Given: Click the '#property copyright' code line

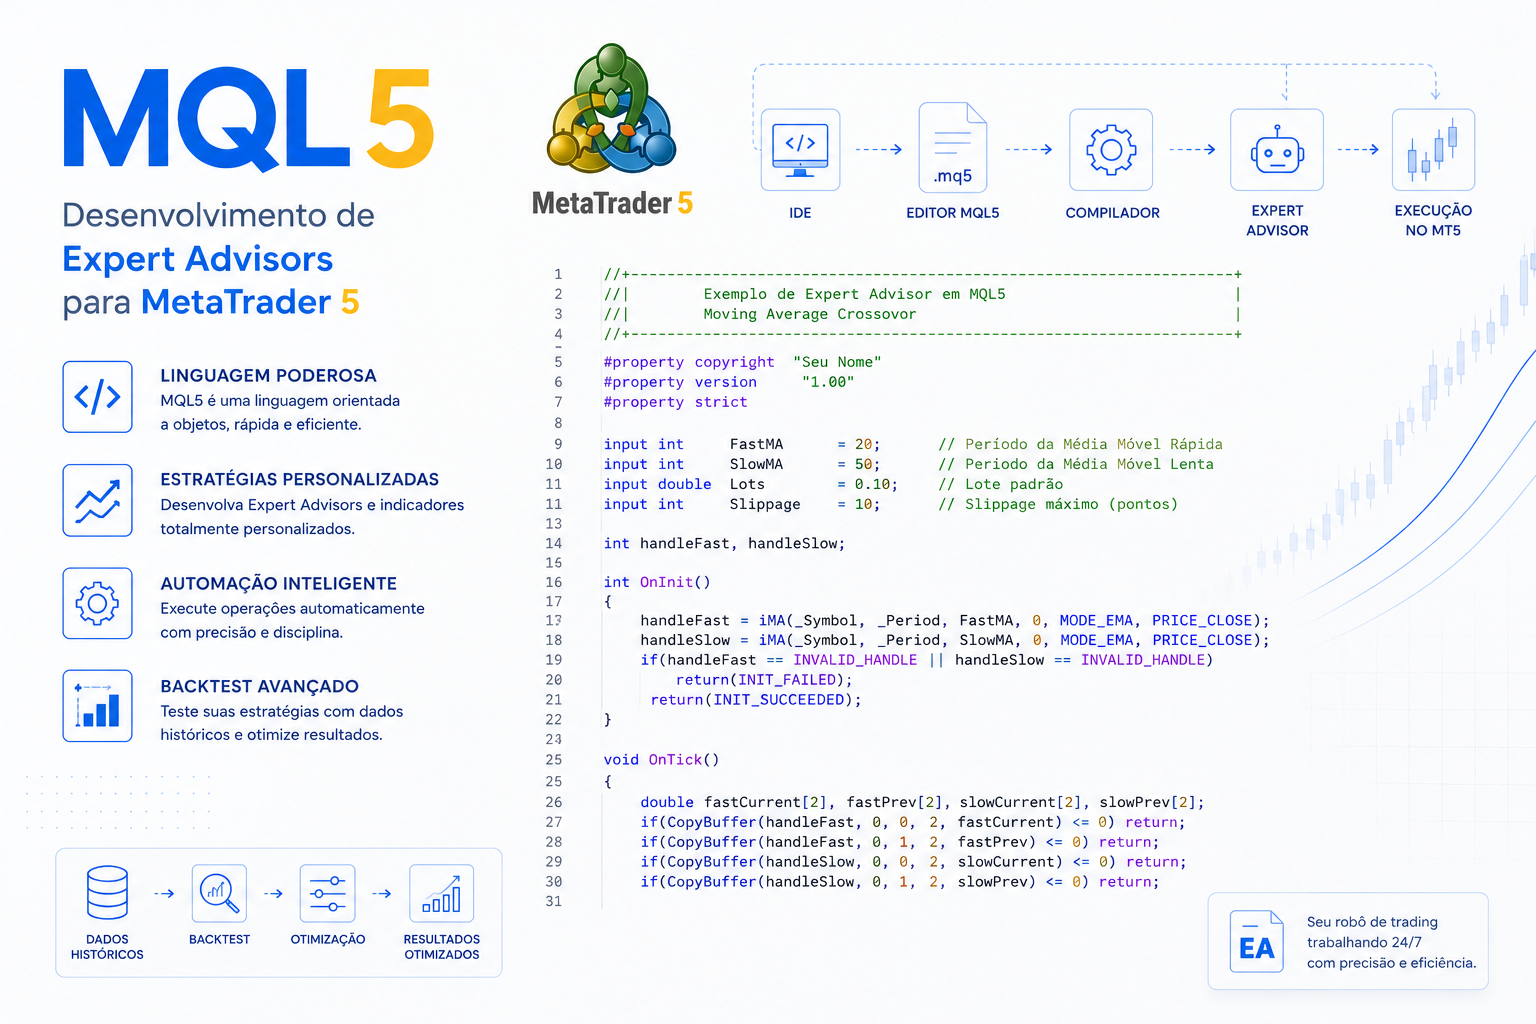Looking at the screenshot, I should pos(742,362).
